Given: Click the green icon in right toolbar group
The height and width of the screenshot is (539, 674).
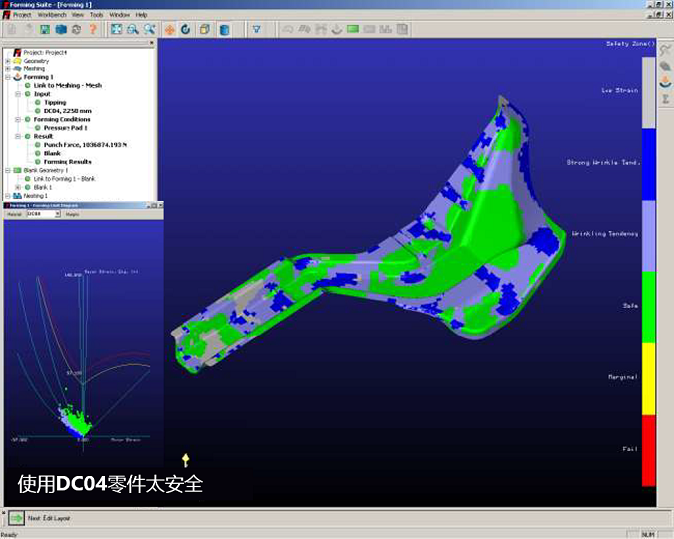Looking at the screenshot, I should pos(353,30).
